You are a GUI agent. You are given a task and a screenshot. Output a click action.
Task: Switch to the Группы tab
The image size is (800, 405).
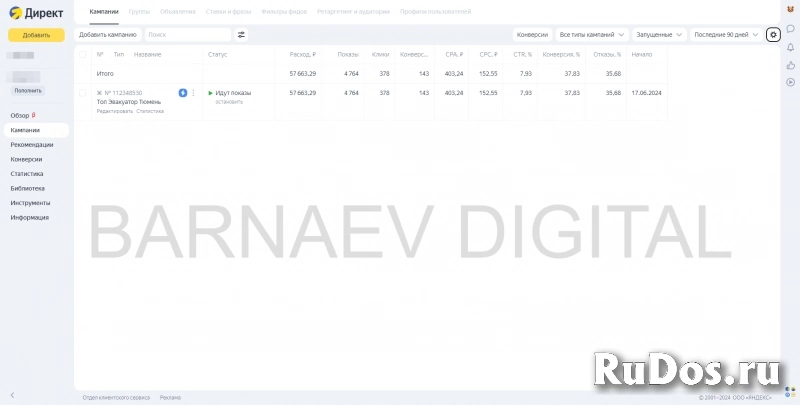pyautogui.click(x=139, y=11)
